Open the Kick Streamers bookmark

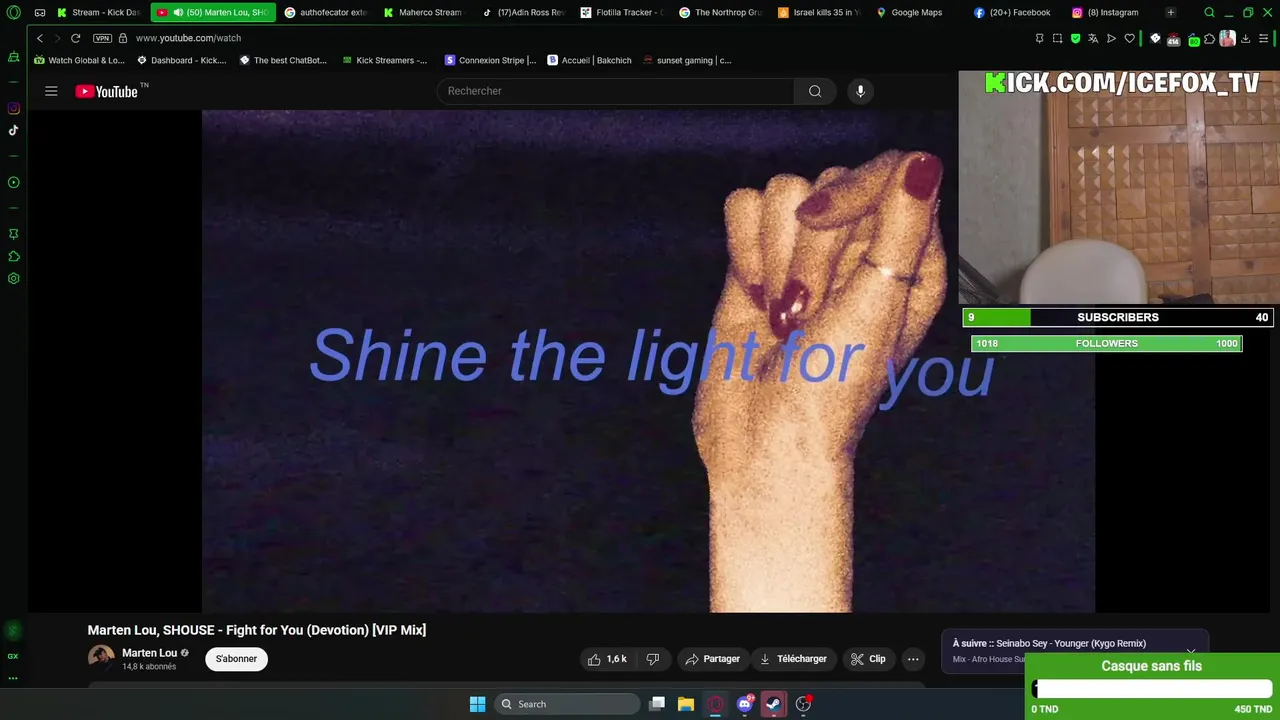[384, 60]
